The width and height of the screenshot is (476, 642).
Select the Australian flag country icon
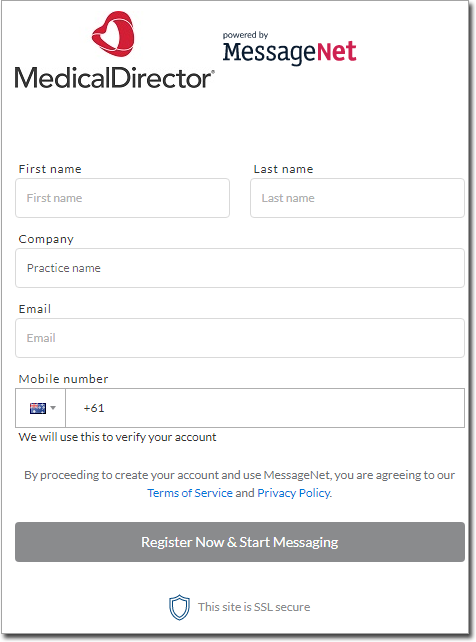pos(38,408)
